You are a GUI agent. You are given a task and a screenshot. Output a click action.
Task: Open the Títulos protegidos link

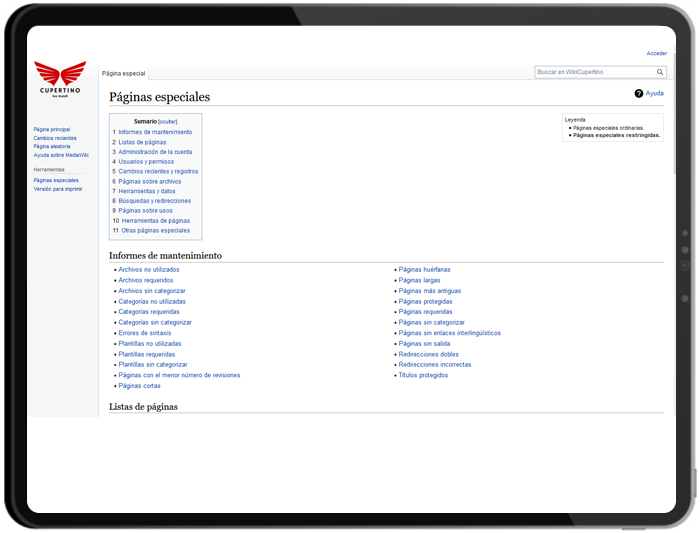[423, 375]
